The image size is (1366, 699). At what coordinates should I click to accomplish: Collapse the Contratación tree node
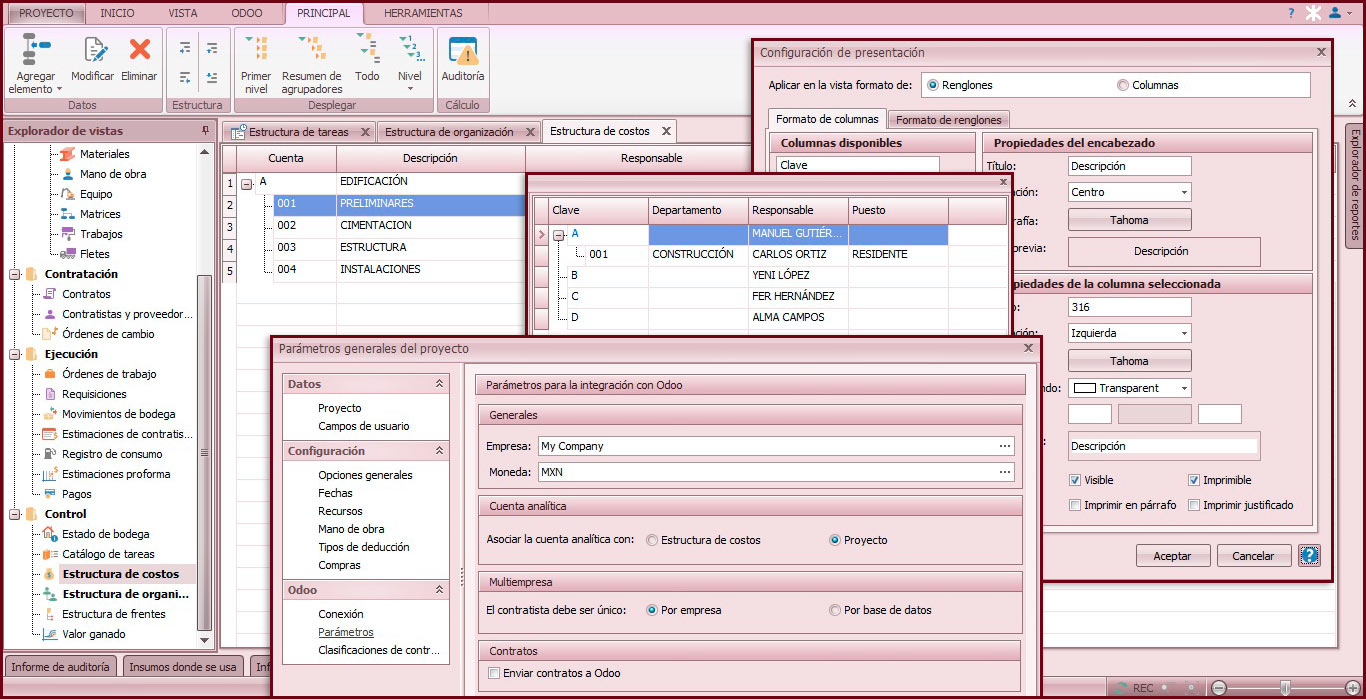tap(15, 274)
